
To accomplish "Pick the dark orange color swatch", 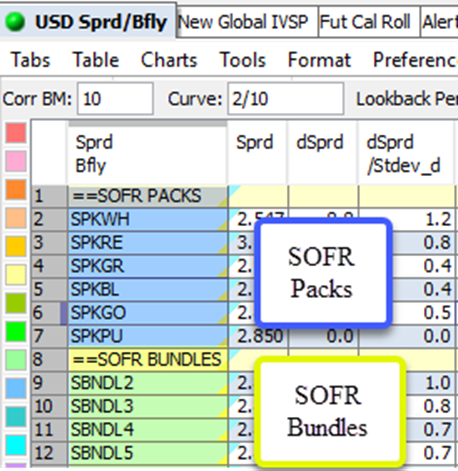I will point(16,189).
